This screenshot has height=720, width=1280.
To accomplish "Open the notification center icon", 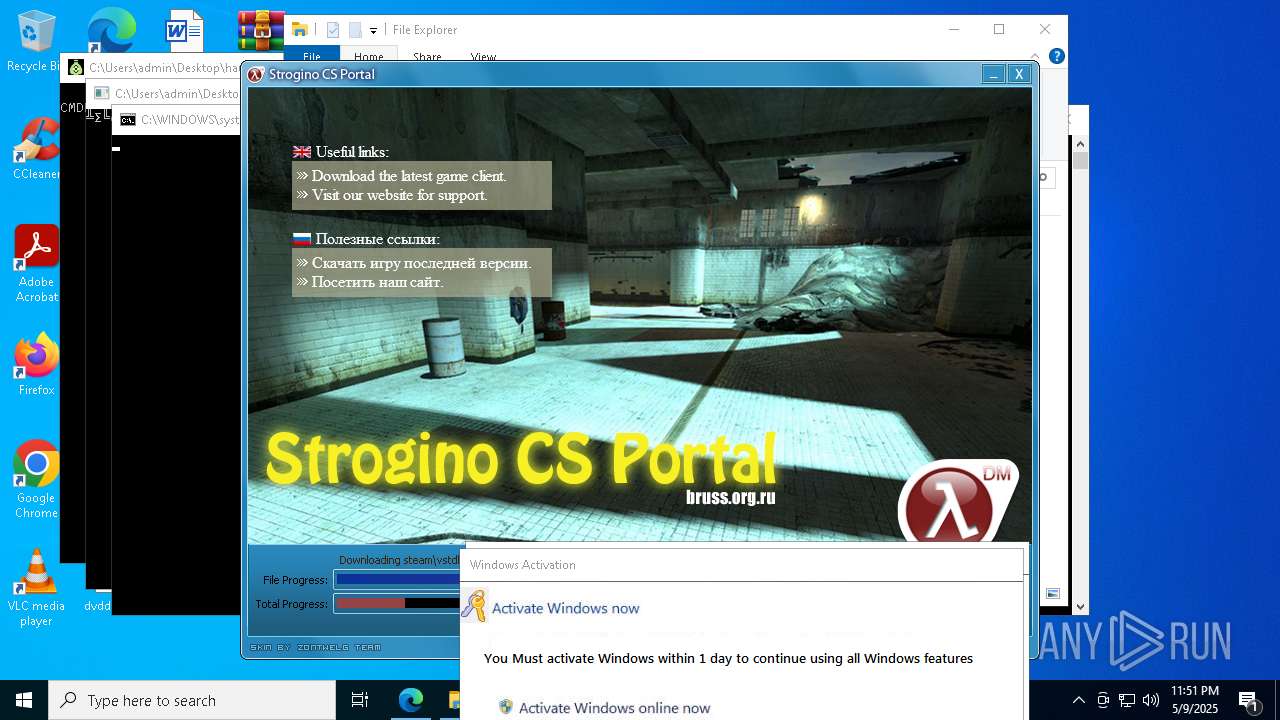I will [x=1248, y=700].
